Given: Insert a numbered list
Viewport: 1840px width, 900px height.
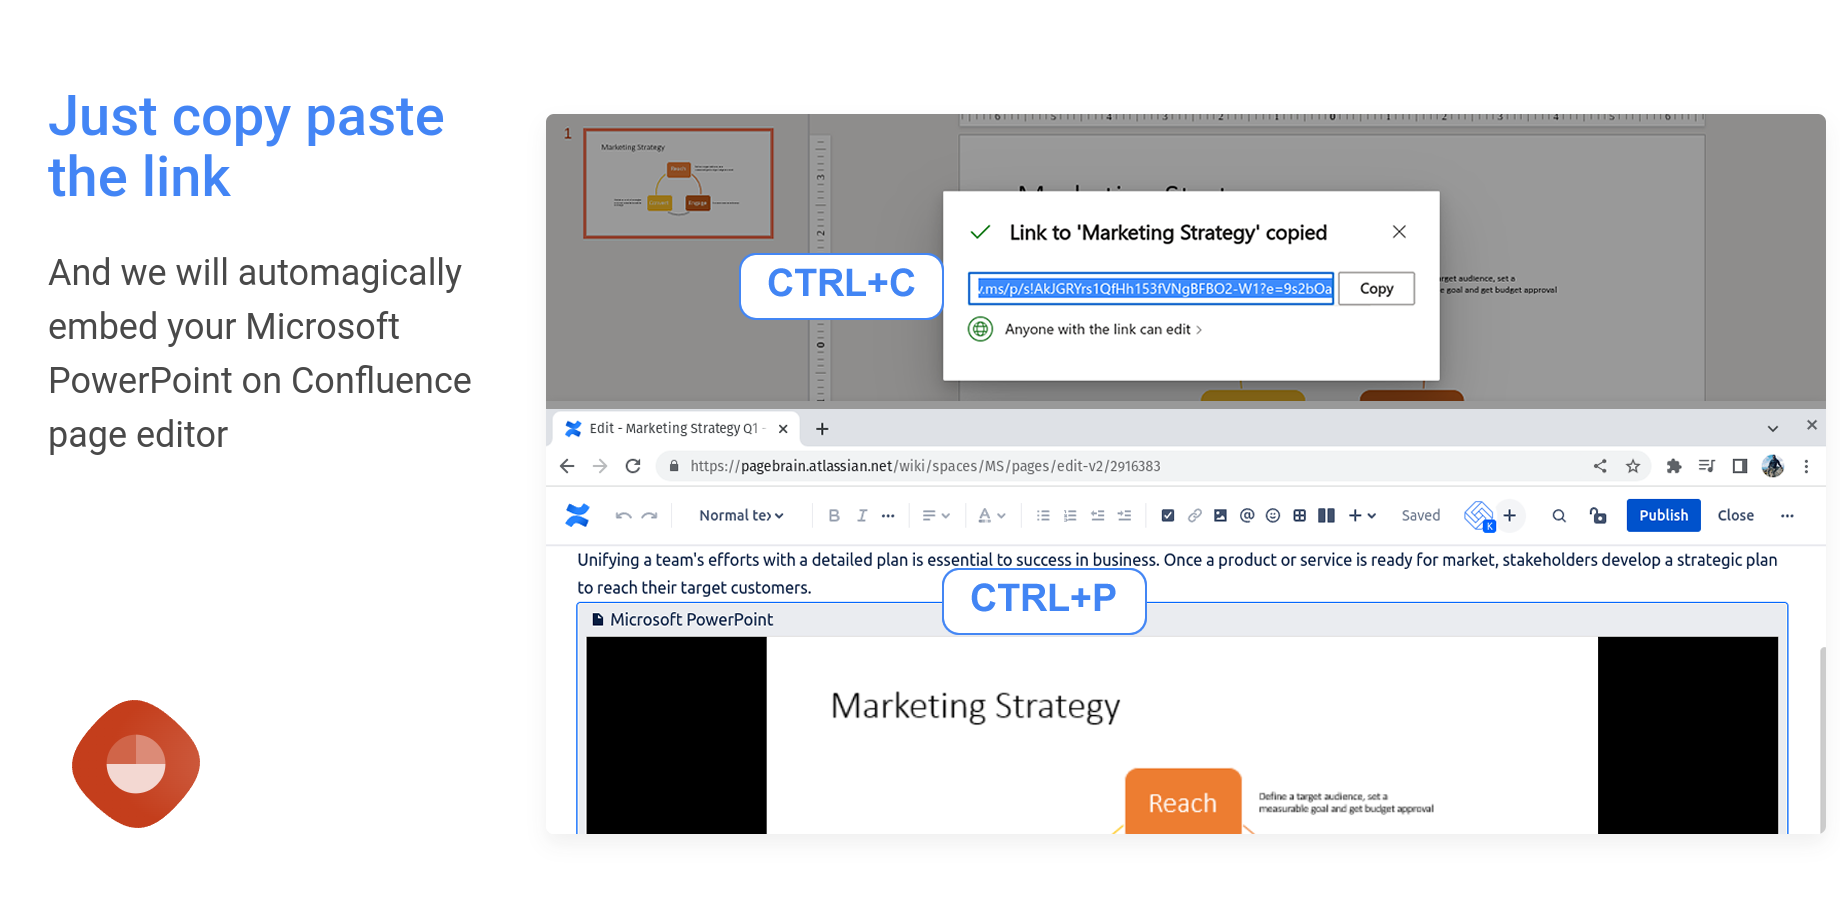Looking at the screenshot, I should click(x=1070, y=515).
